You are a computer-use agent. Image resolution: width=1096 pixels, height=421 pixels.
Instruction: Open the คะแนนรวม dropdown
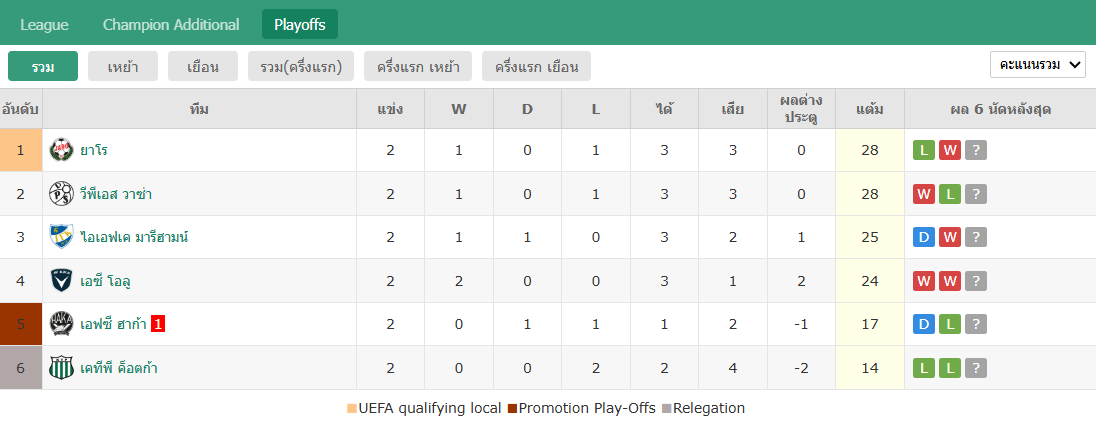1037,65
